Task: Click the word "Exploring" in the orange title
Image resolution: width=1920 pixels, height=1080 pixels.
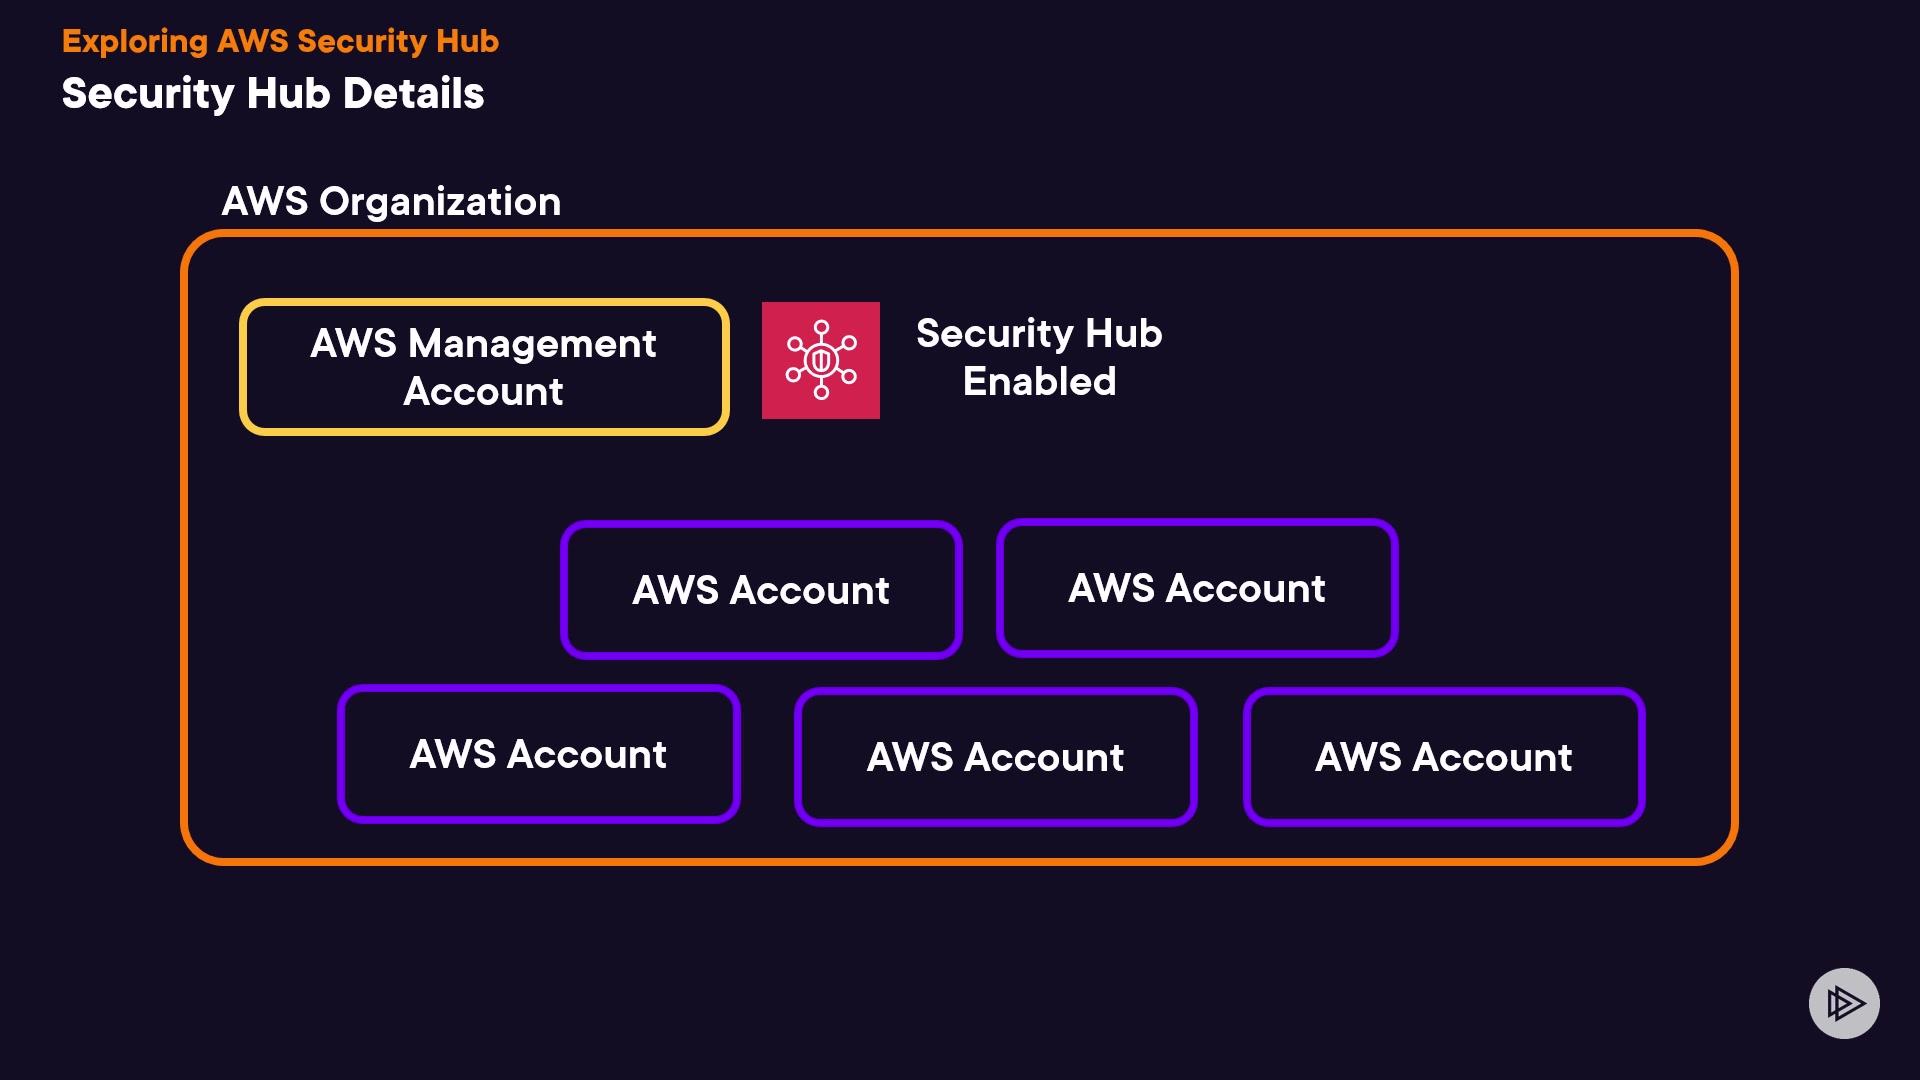Action: coord(135,41)
